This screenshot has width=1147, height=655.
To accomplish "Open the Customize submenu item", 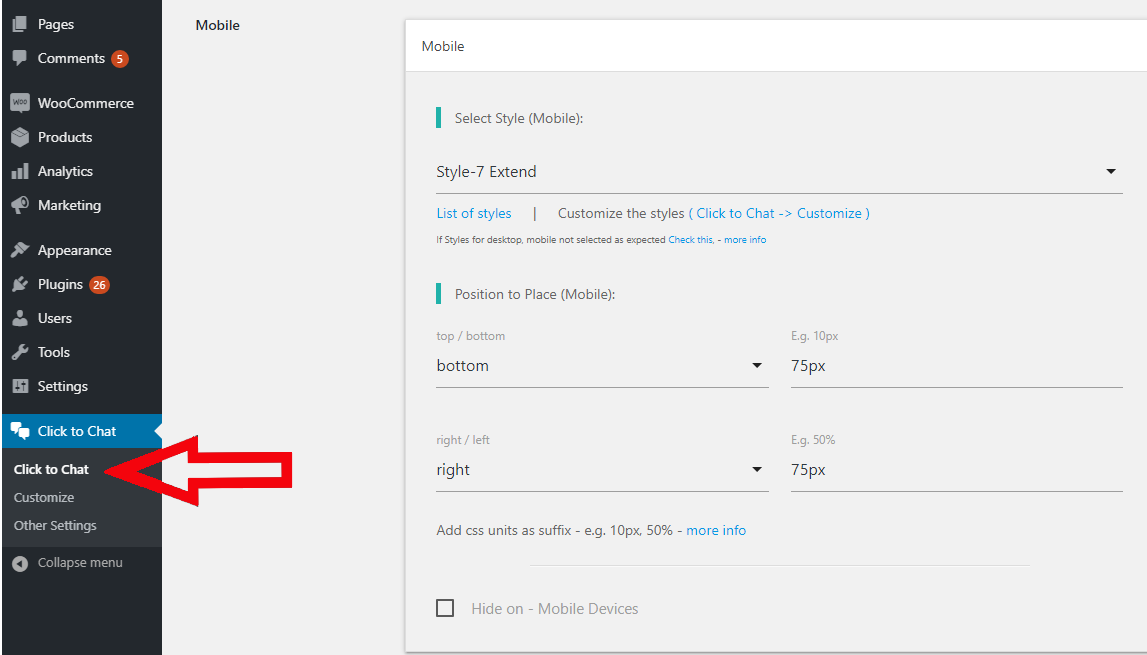I will coord(44,498).
